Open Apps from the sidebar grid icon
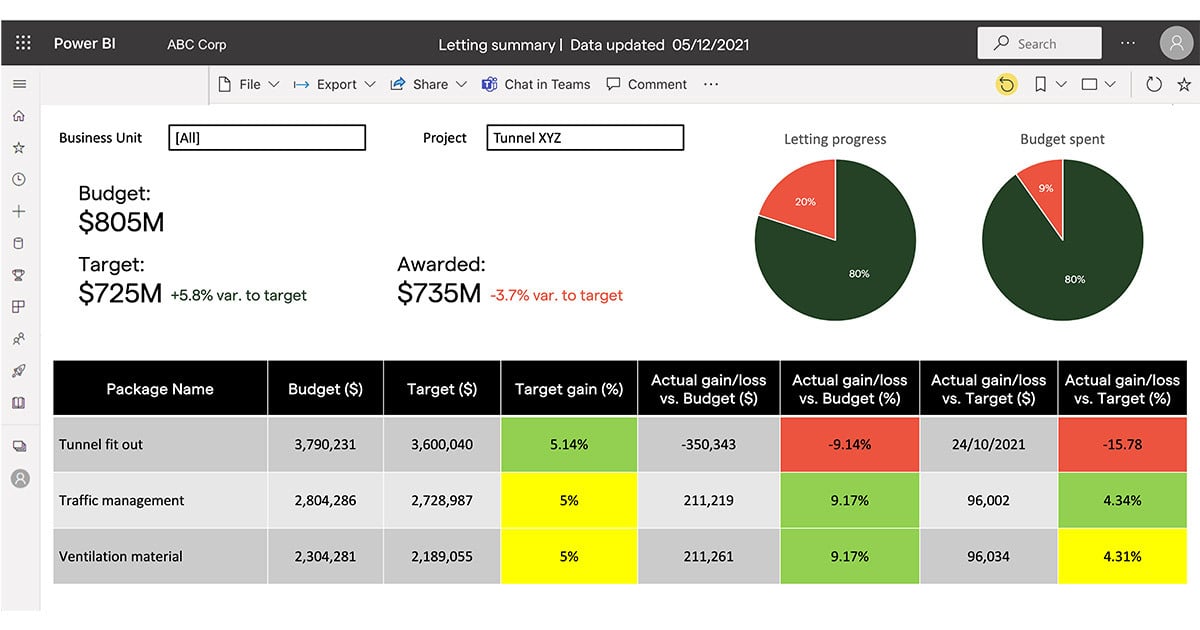The width and height of the screenshot is (1200, 630). [x=19, y=307]
